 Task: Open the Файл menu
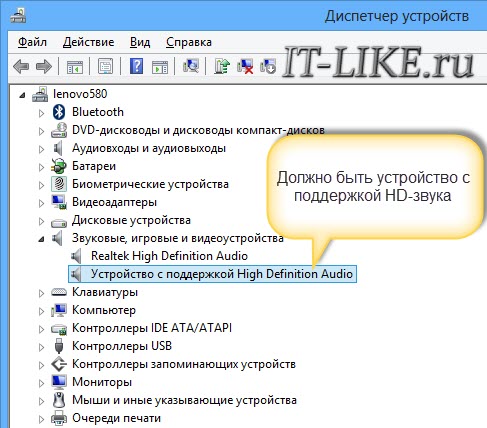pyautogui.click(x=32, y=42)
